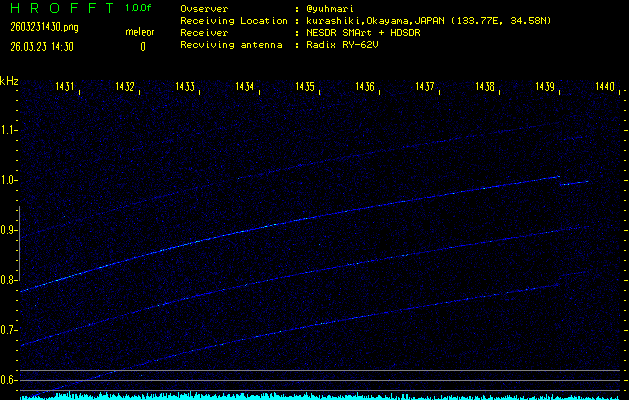Jump to the 1440 time marker

click(605, 87)
